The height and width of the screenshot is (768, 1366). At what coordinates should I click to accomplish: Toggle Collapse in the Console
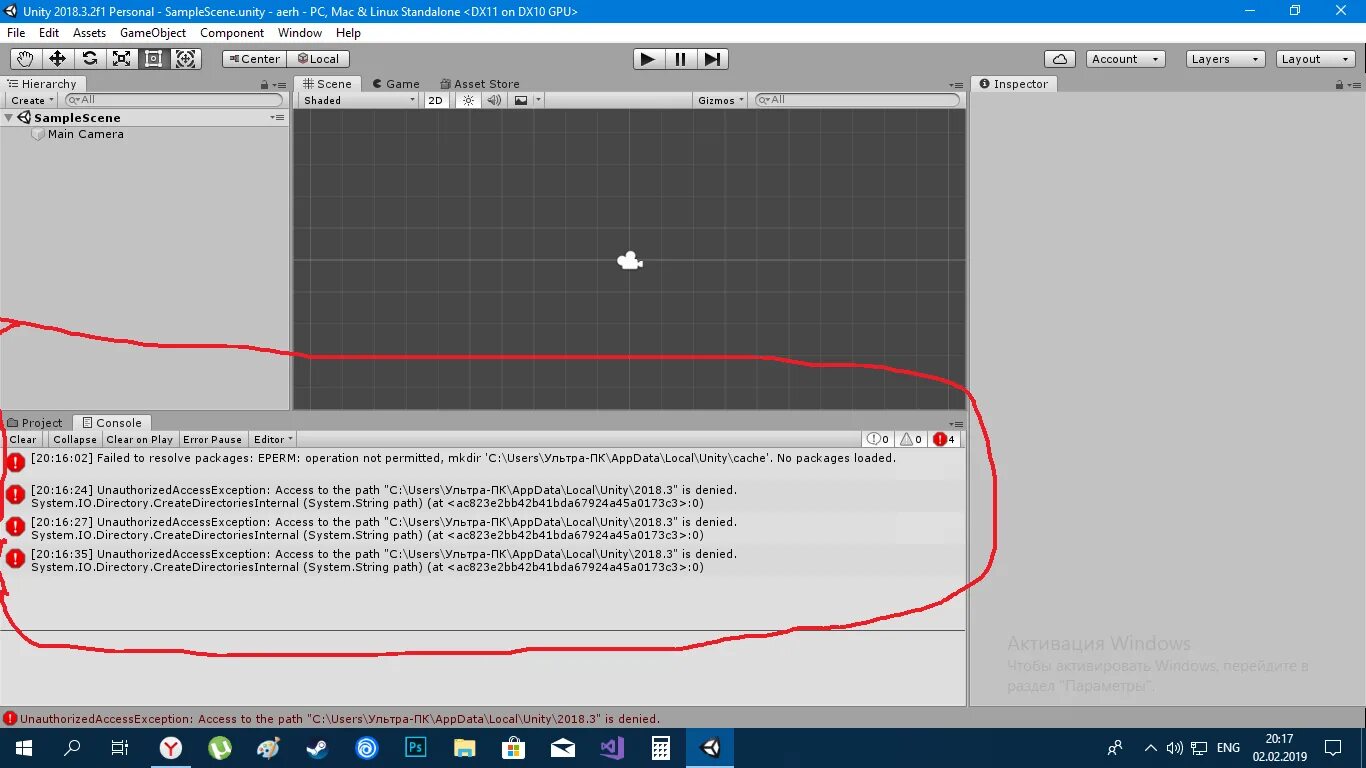coord(75,439)
